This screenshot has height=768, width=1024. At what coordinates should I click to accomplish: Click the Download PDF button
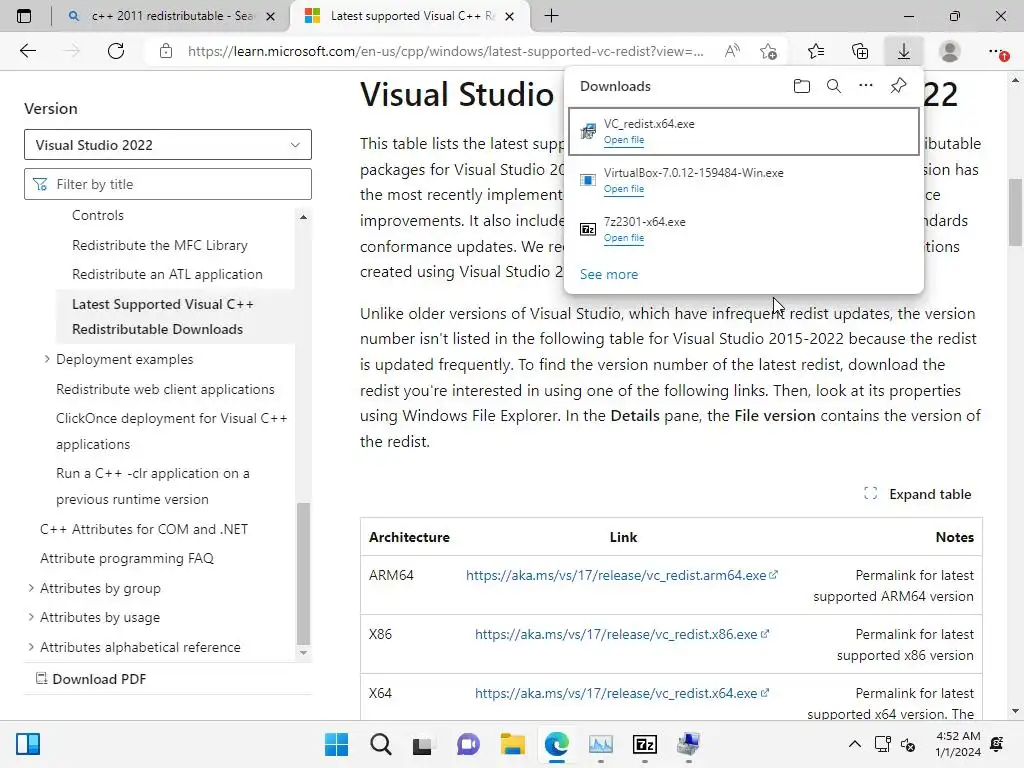(91, 679)
